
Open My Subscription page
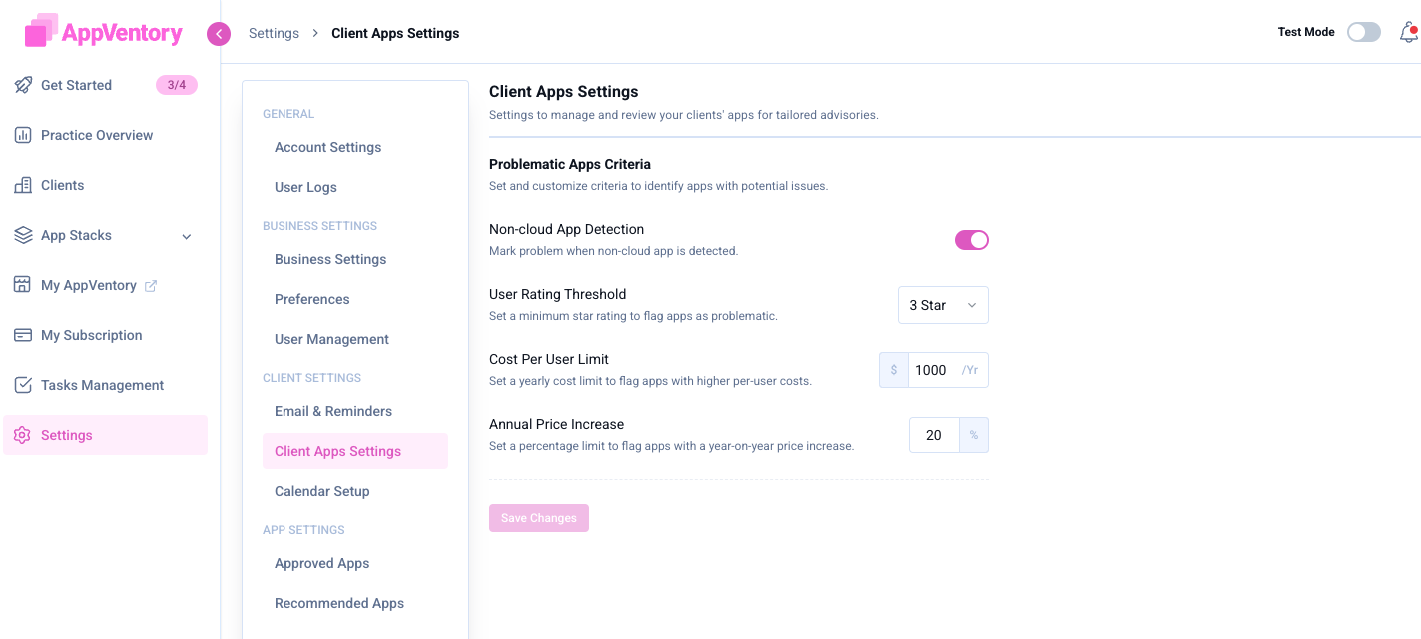(91, 335)
